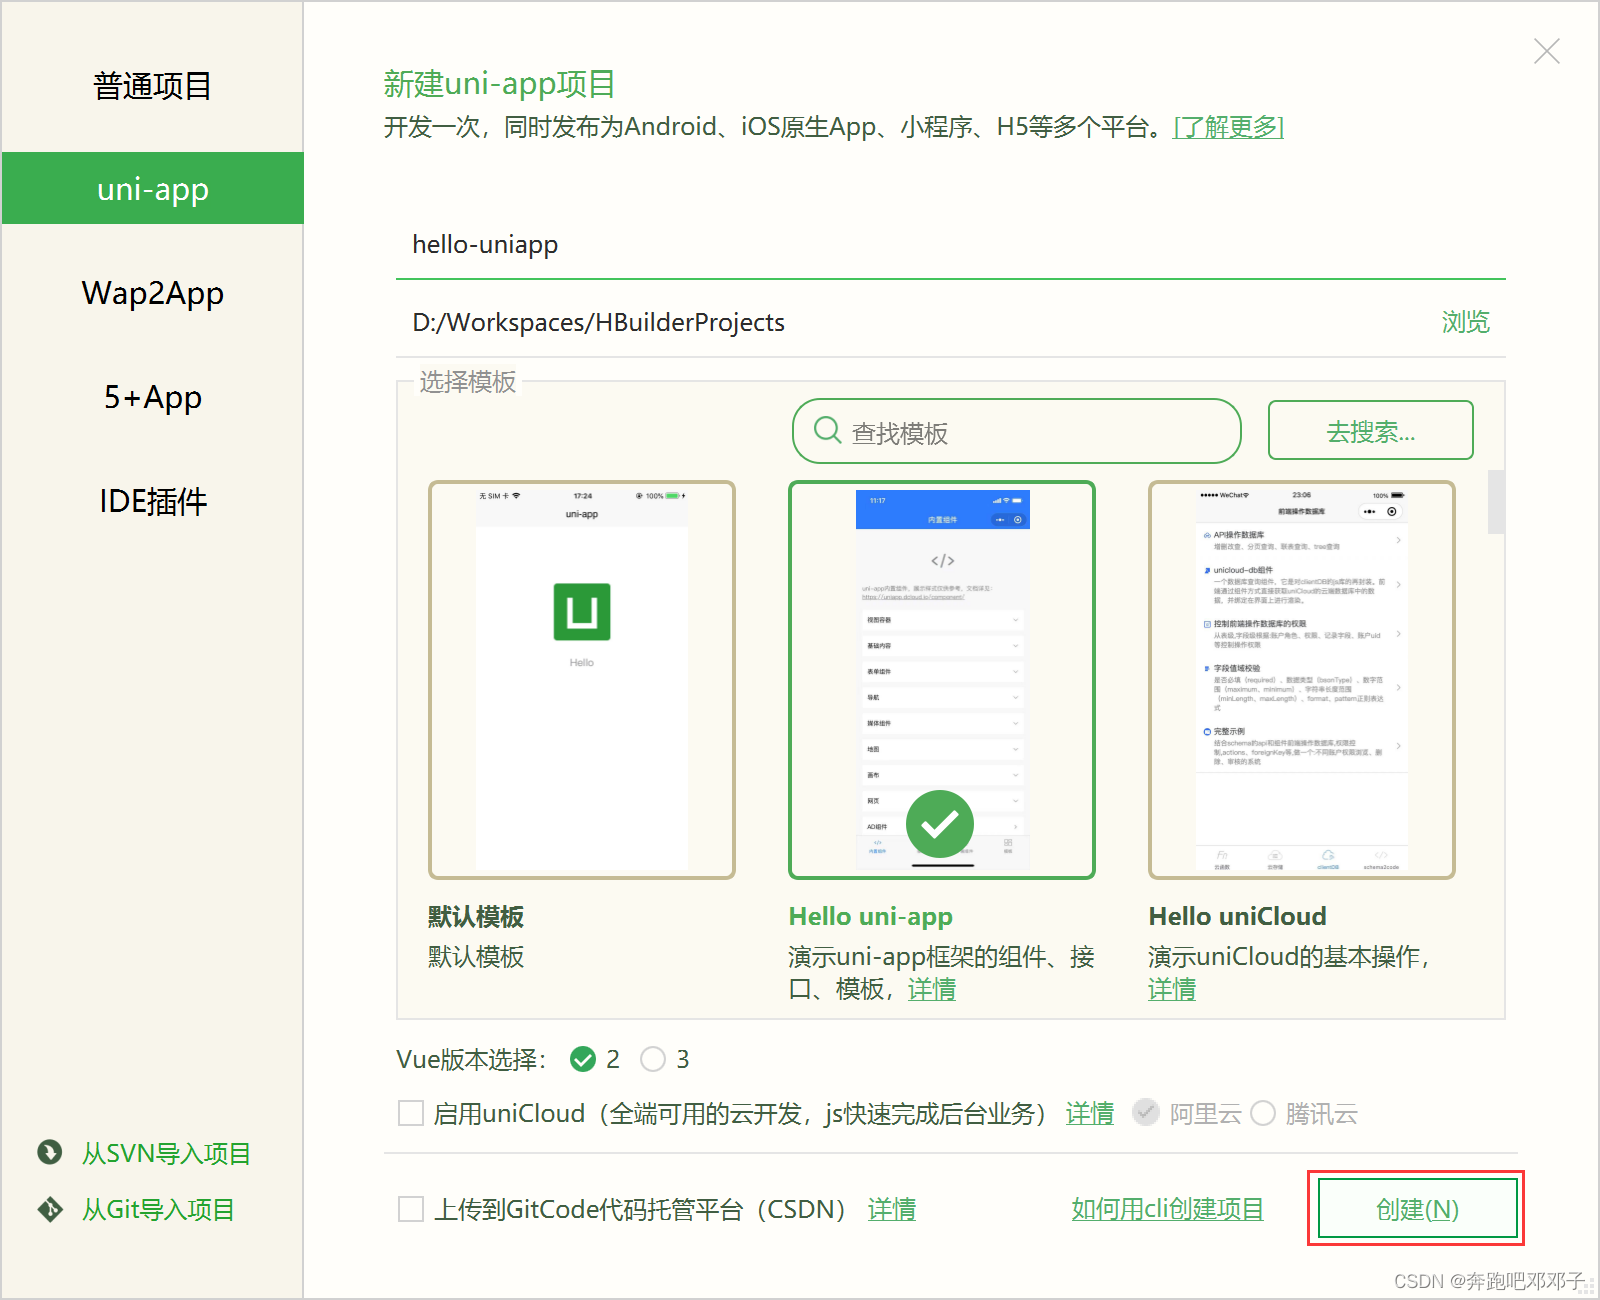1600x1300 pixels.
Task: Select the uni-app project type tab
Action: click(x=152, y=188)
